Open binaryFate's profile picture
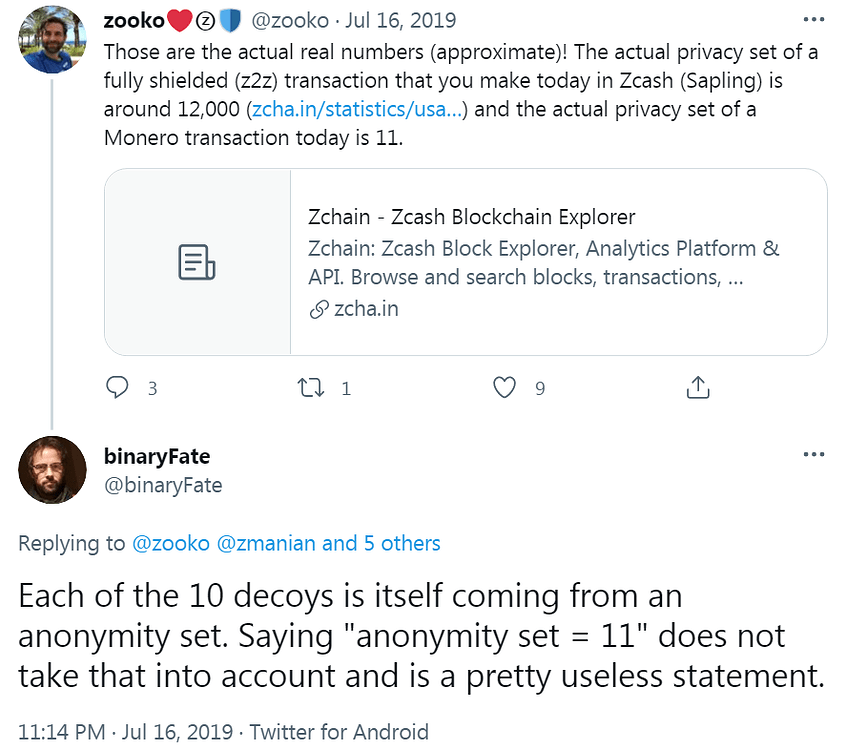Screen dimensions: 847x750 tap(52, 469)
